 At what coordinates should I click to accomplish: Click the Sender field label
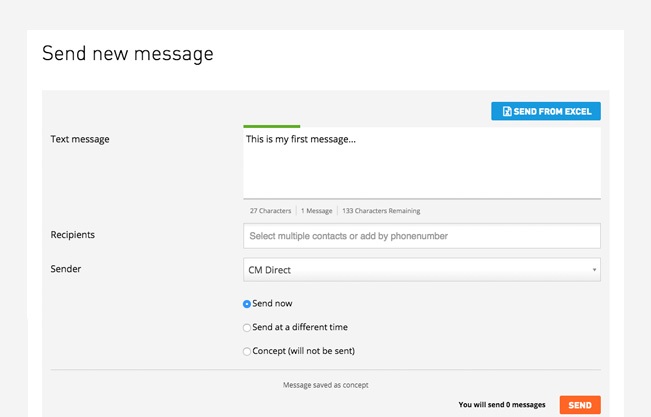(66, 269)
